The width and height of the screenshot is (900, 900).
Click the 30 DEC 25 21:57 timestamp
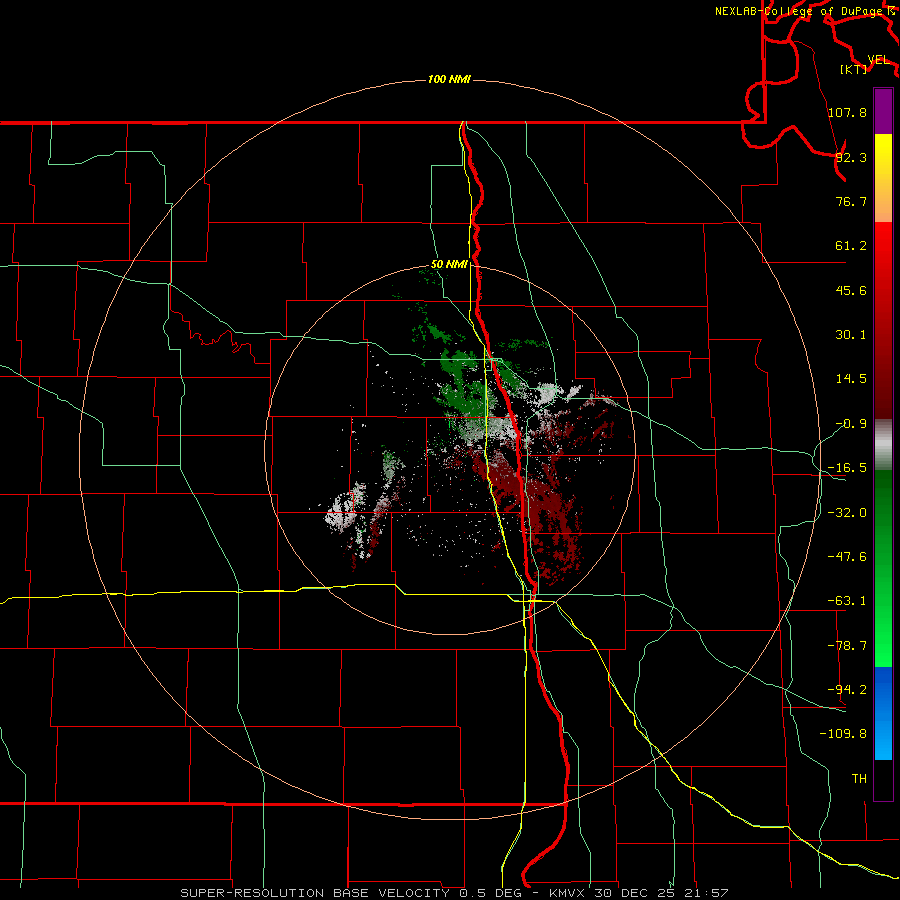tap(659, 893)
